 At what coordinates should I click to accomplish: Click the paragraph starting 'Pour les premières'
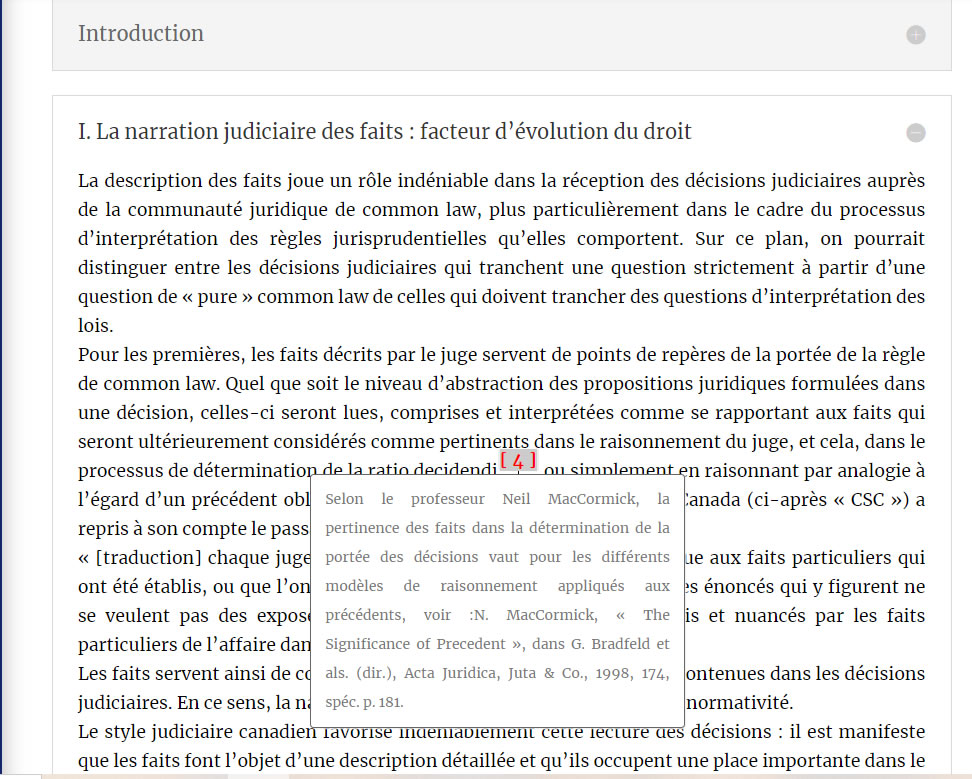(500, 384)
